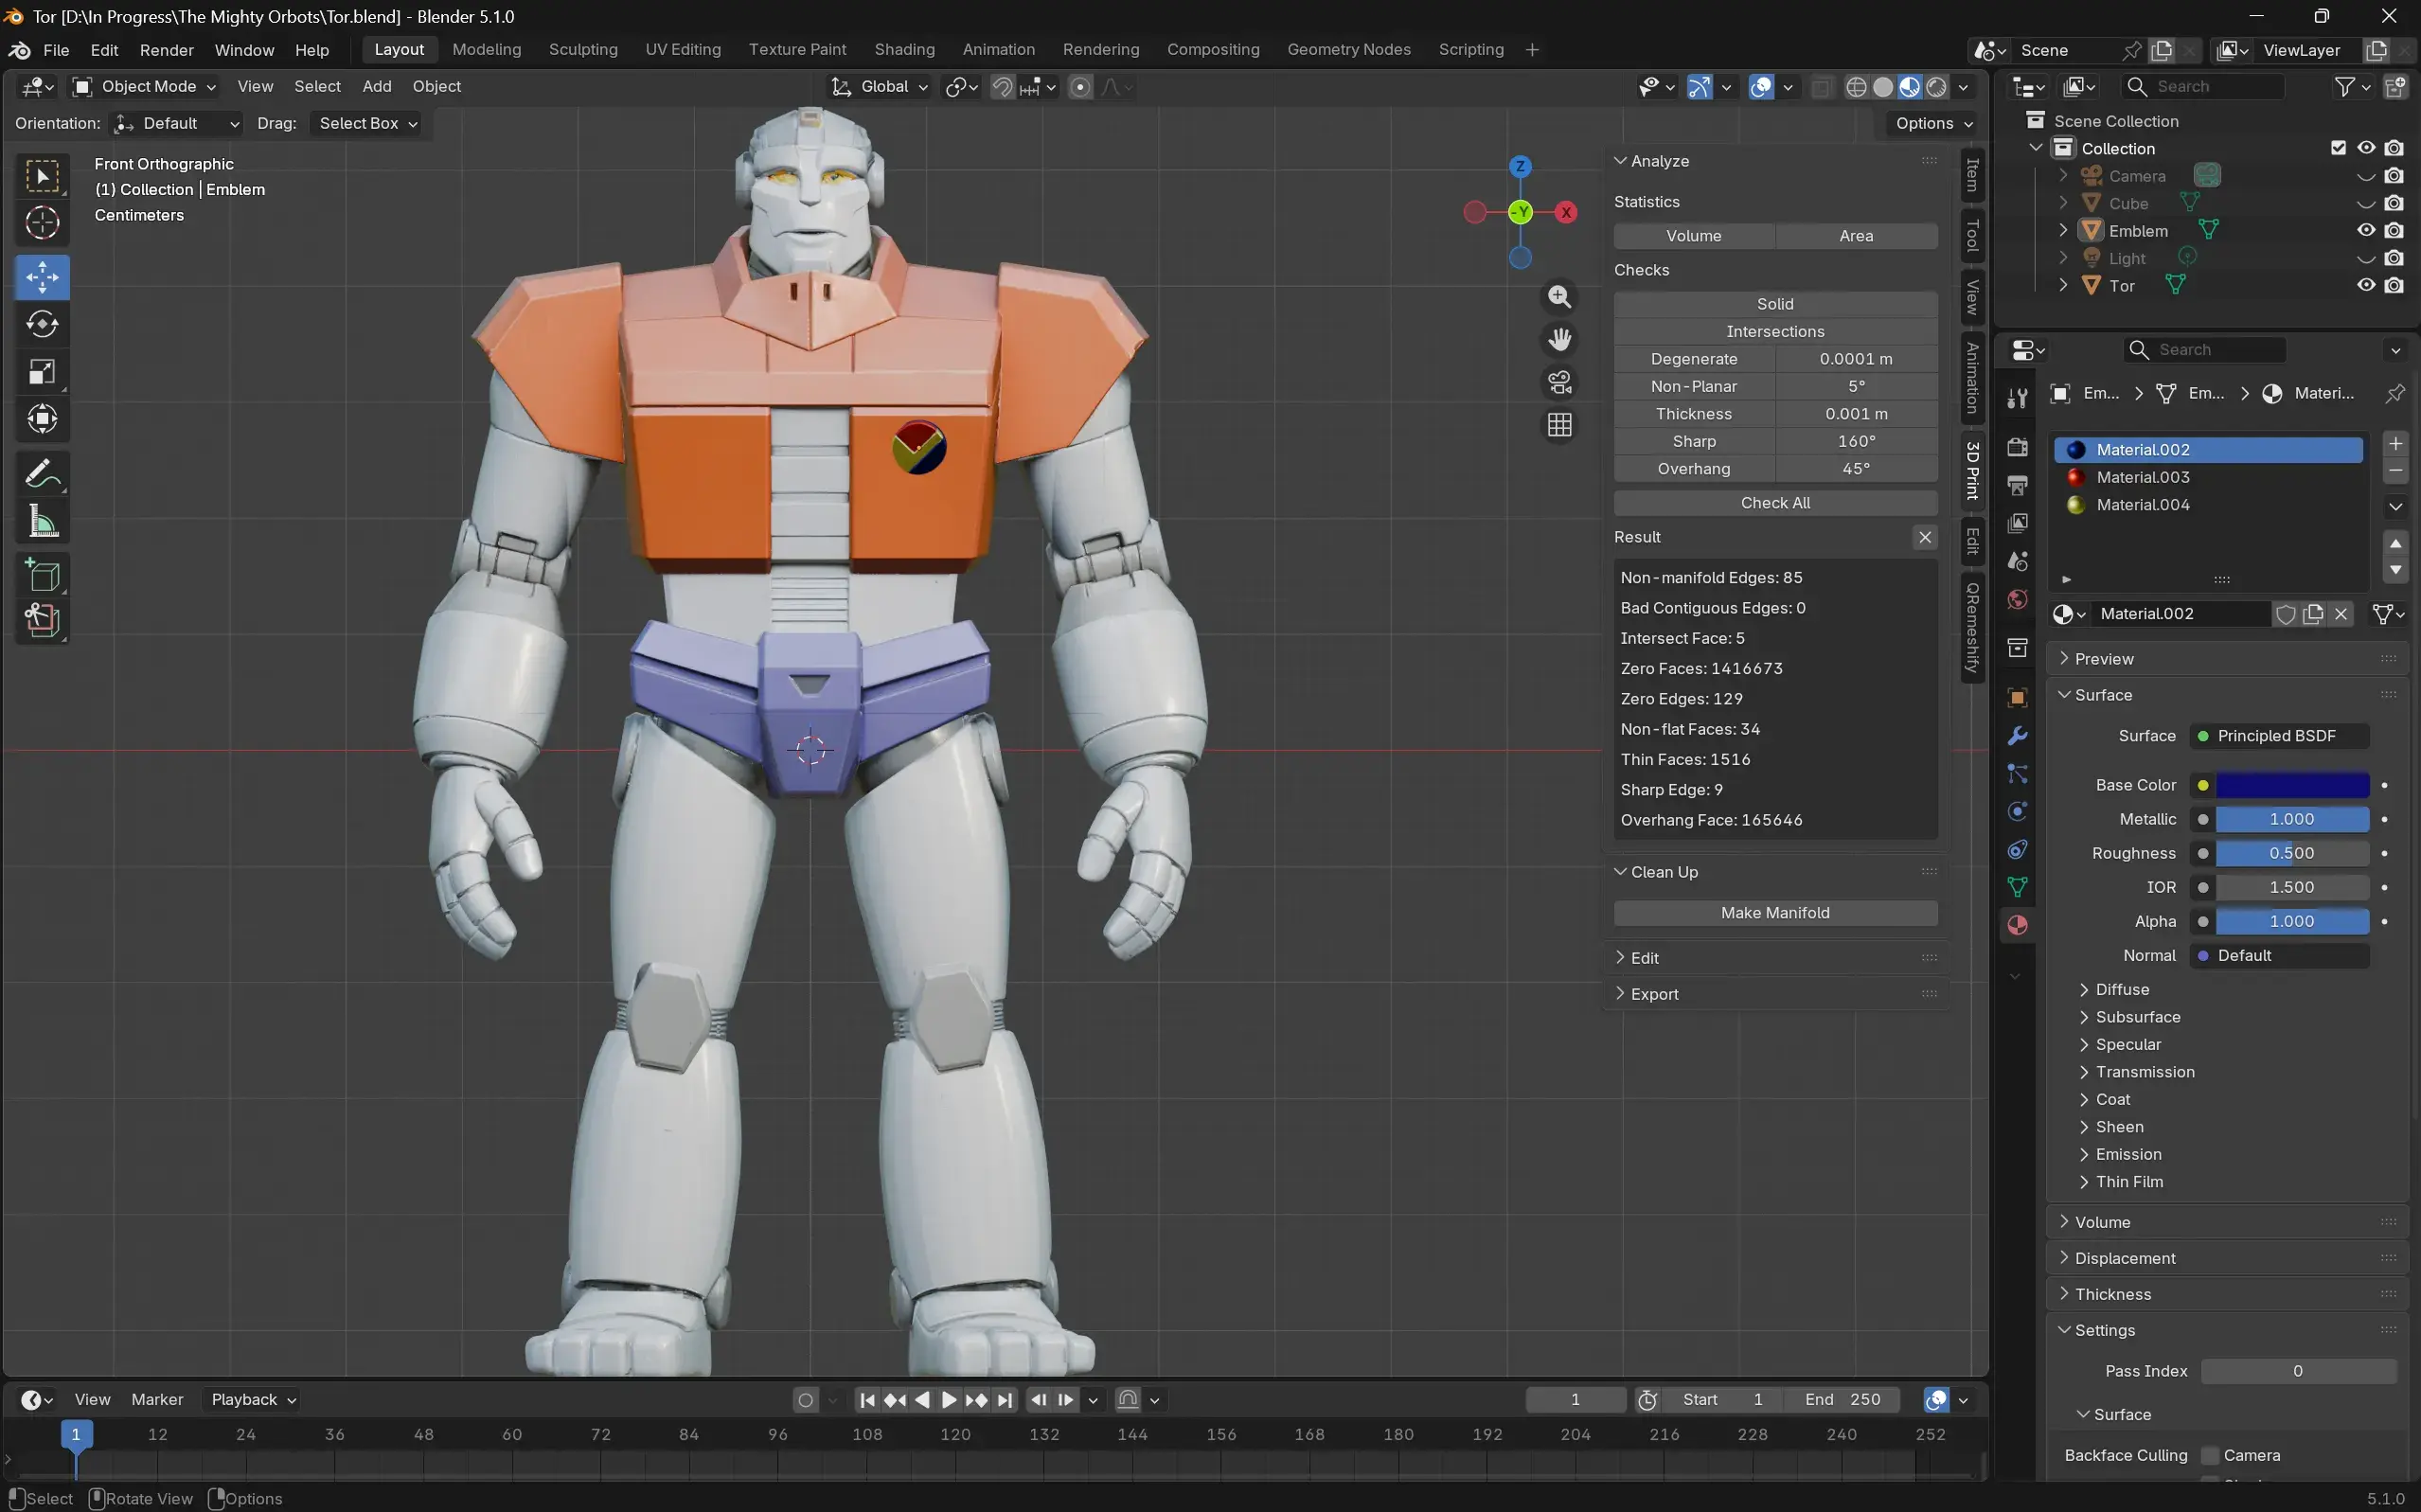Open the Global orientation dropdown

[x=880, y=87]
